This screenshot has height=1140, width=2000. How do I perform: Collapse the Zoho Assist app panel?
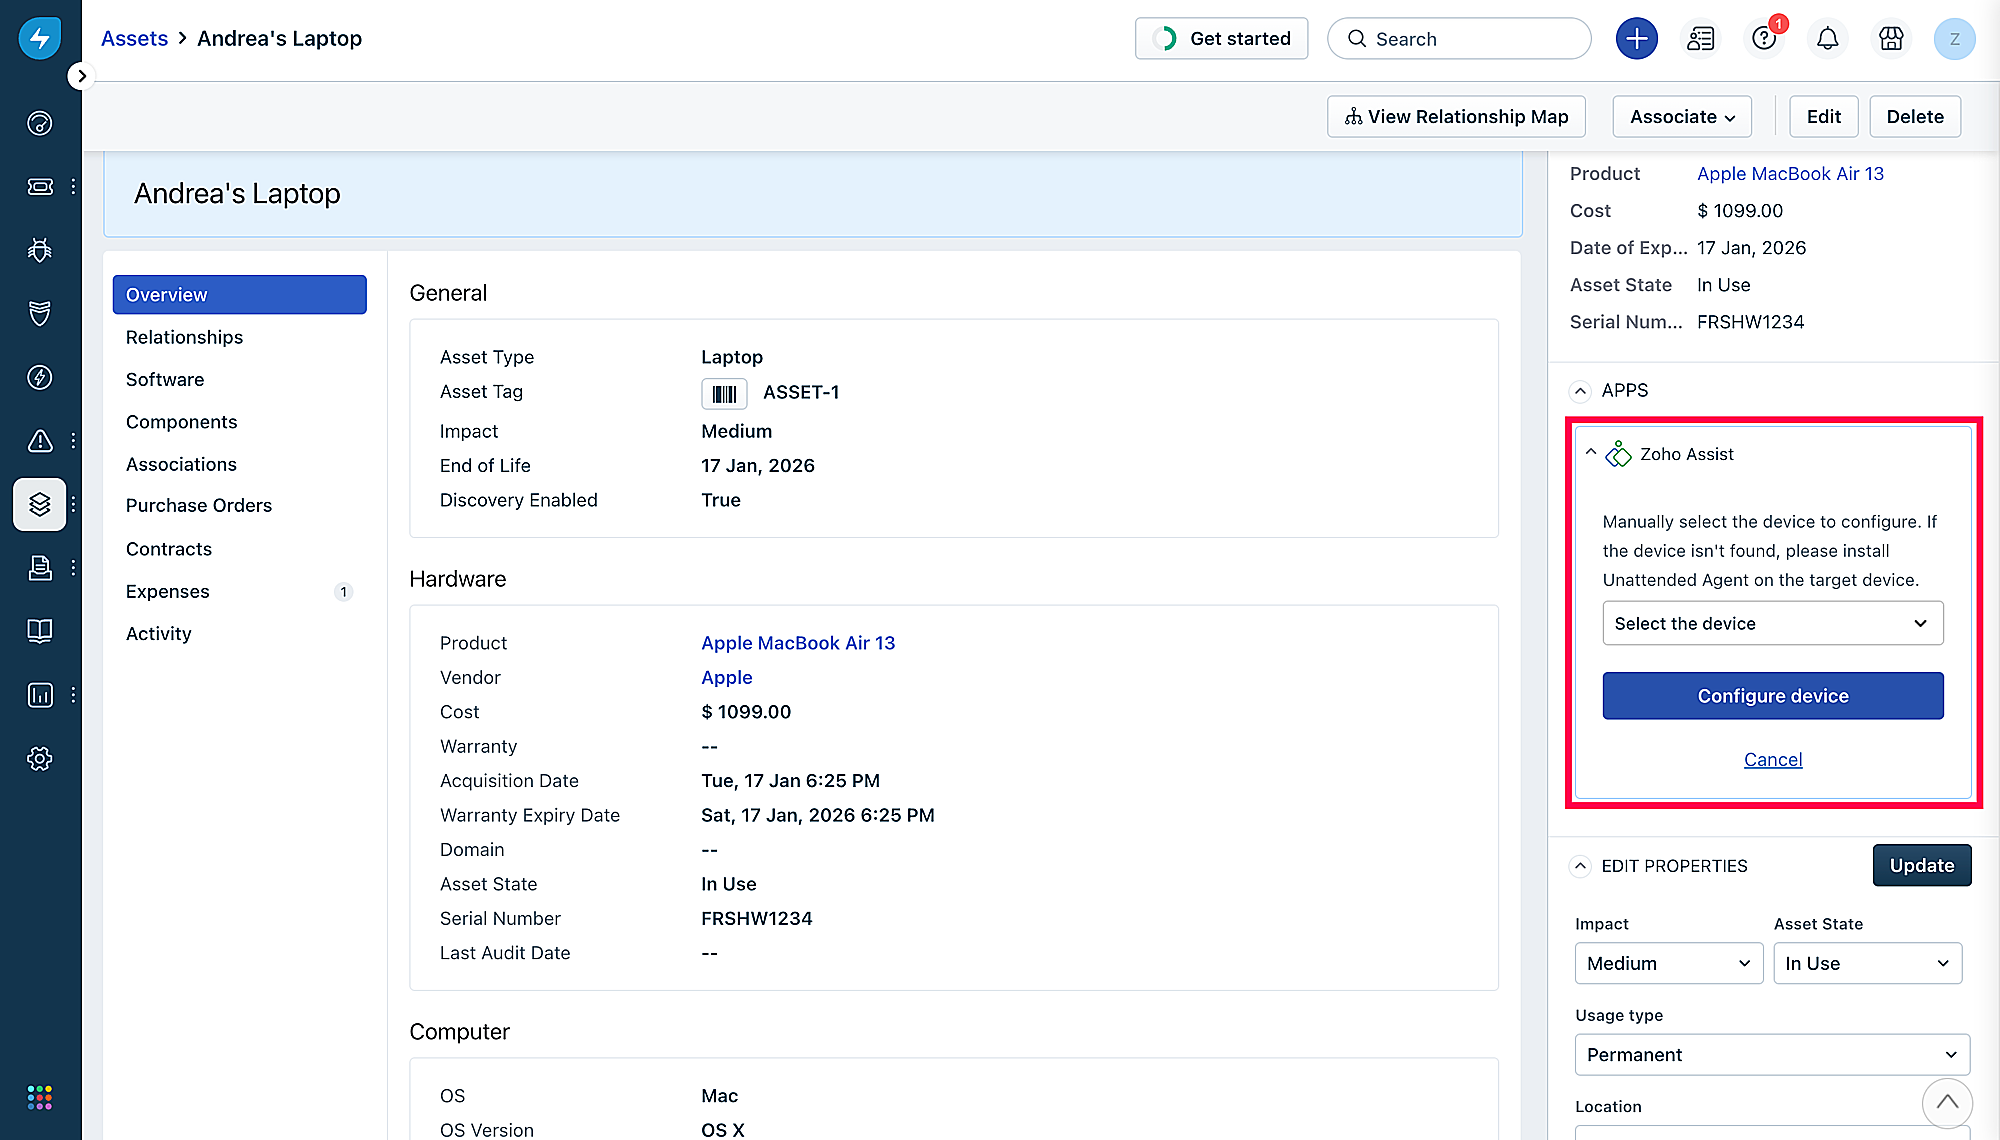coord(1591,453)
